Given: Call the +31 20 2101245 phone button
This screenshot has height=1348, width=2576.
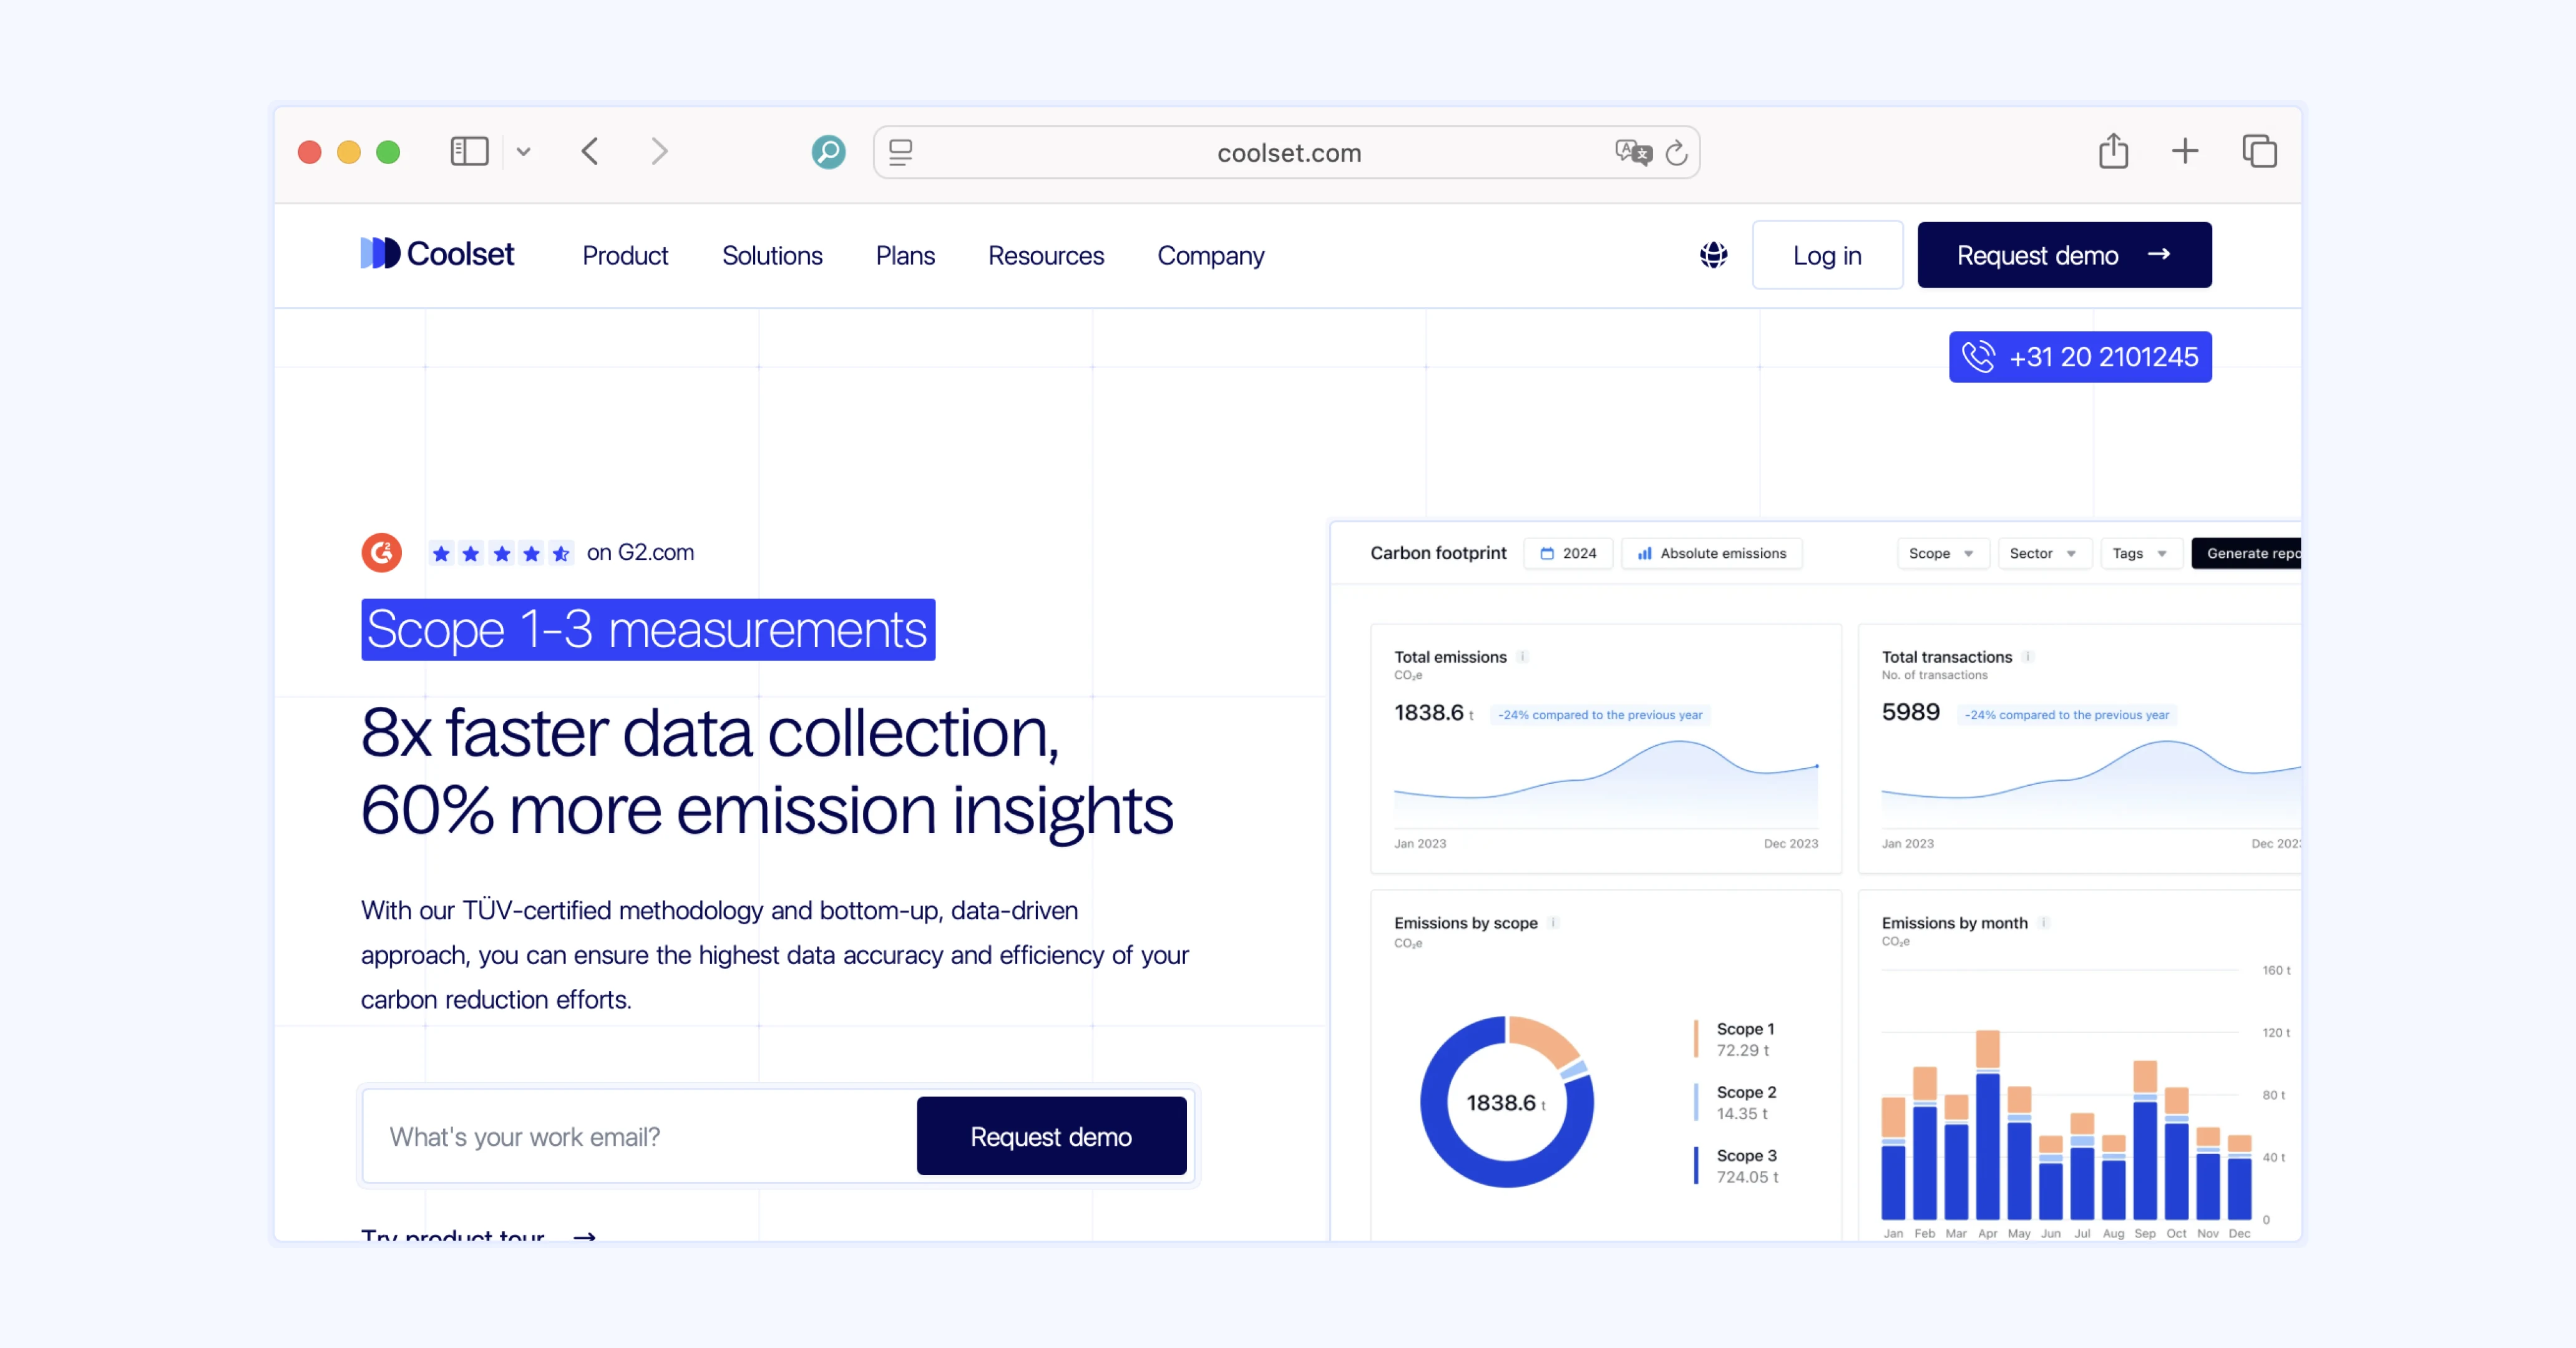Looking at the screenshot, I should pyautogui.click(x=2080, y=357).
